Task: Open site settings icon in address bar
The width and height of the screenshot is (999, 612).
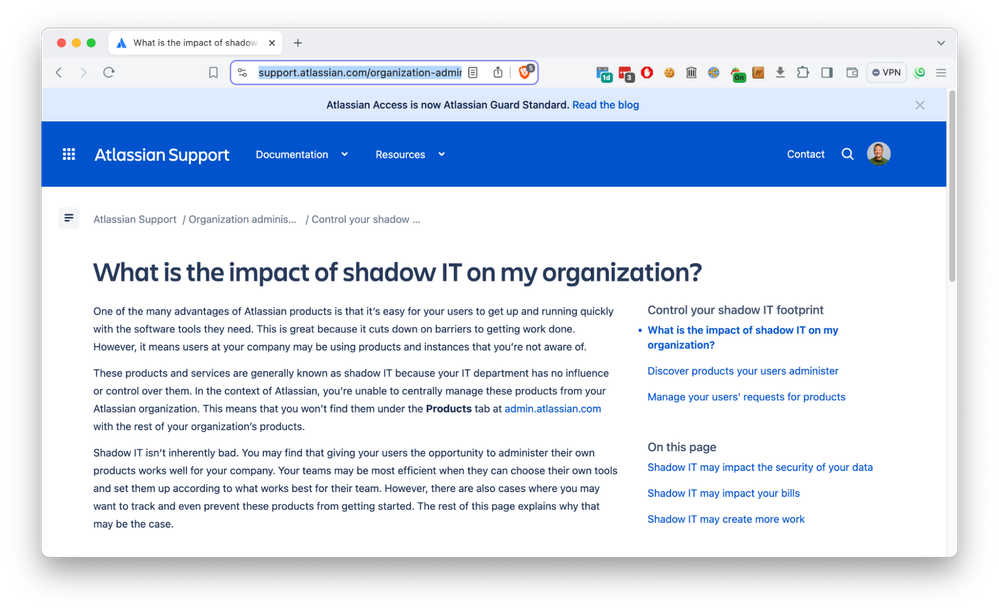Action: (x=243, y=73)
